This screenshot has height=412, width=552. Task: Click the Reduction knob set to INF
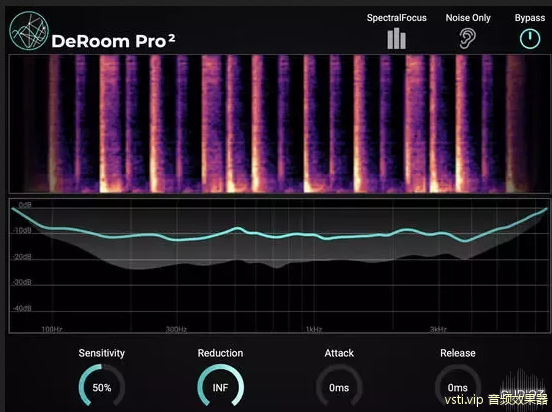point(220,386)
